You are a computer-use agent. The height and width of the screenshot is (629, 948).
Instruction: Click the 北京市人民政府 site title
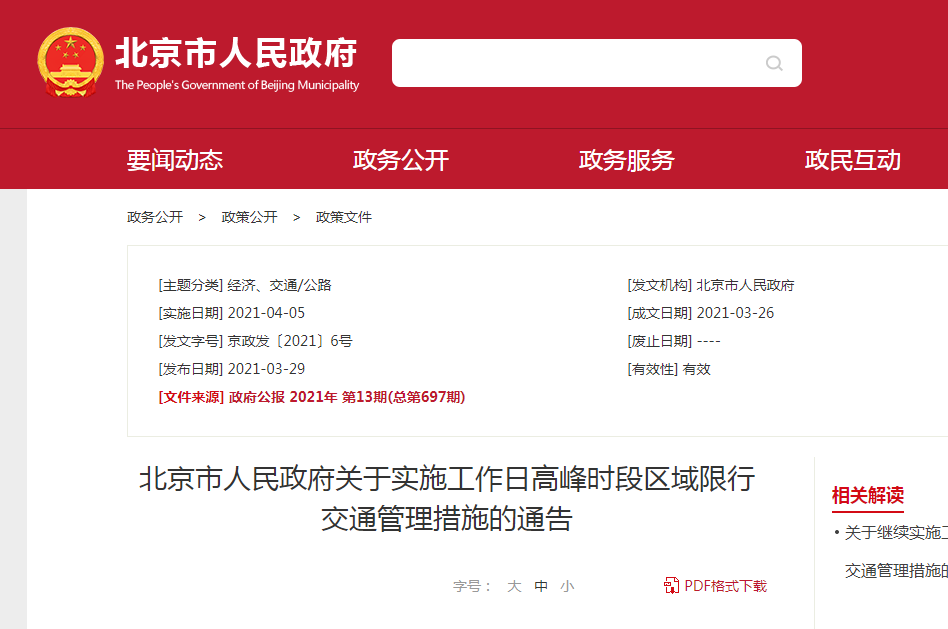tap(236, 54)
